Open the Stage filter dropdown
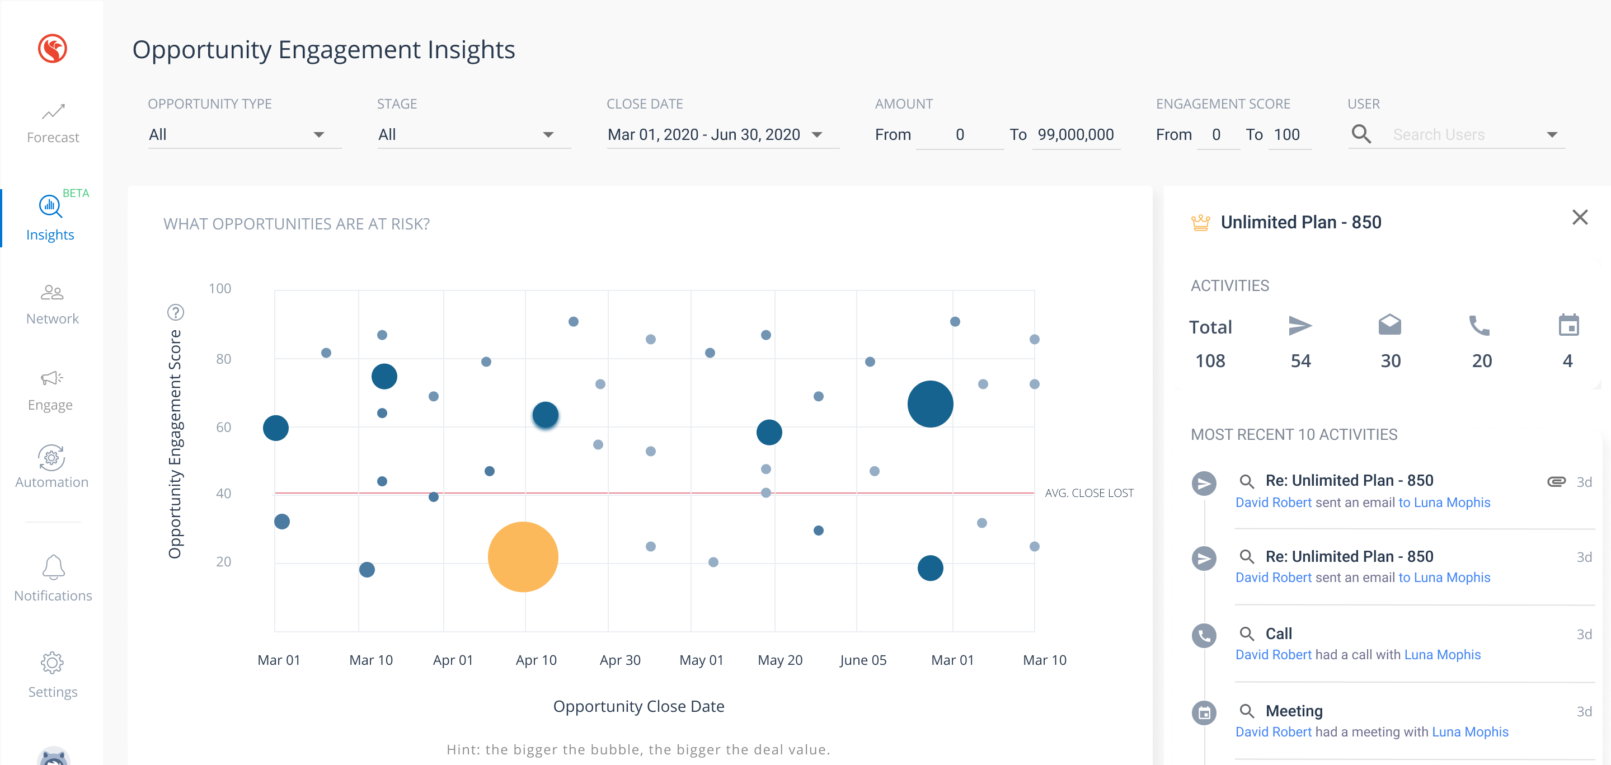The width and height of the screenshot is (1611, 765). [548, 135]
